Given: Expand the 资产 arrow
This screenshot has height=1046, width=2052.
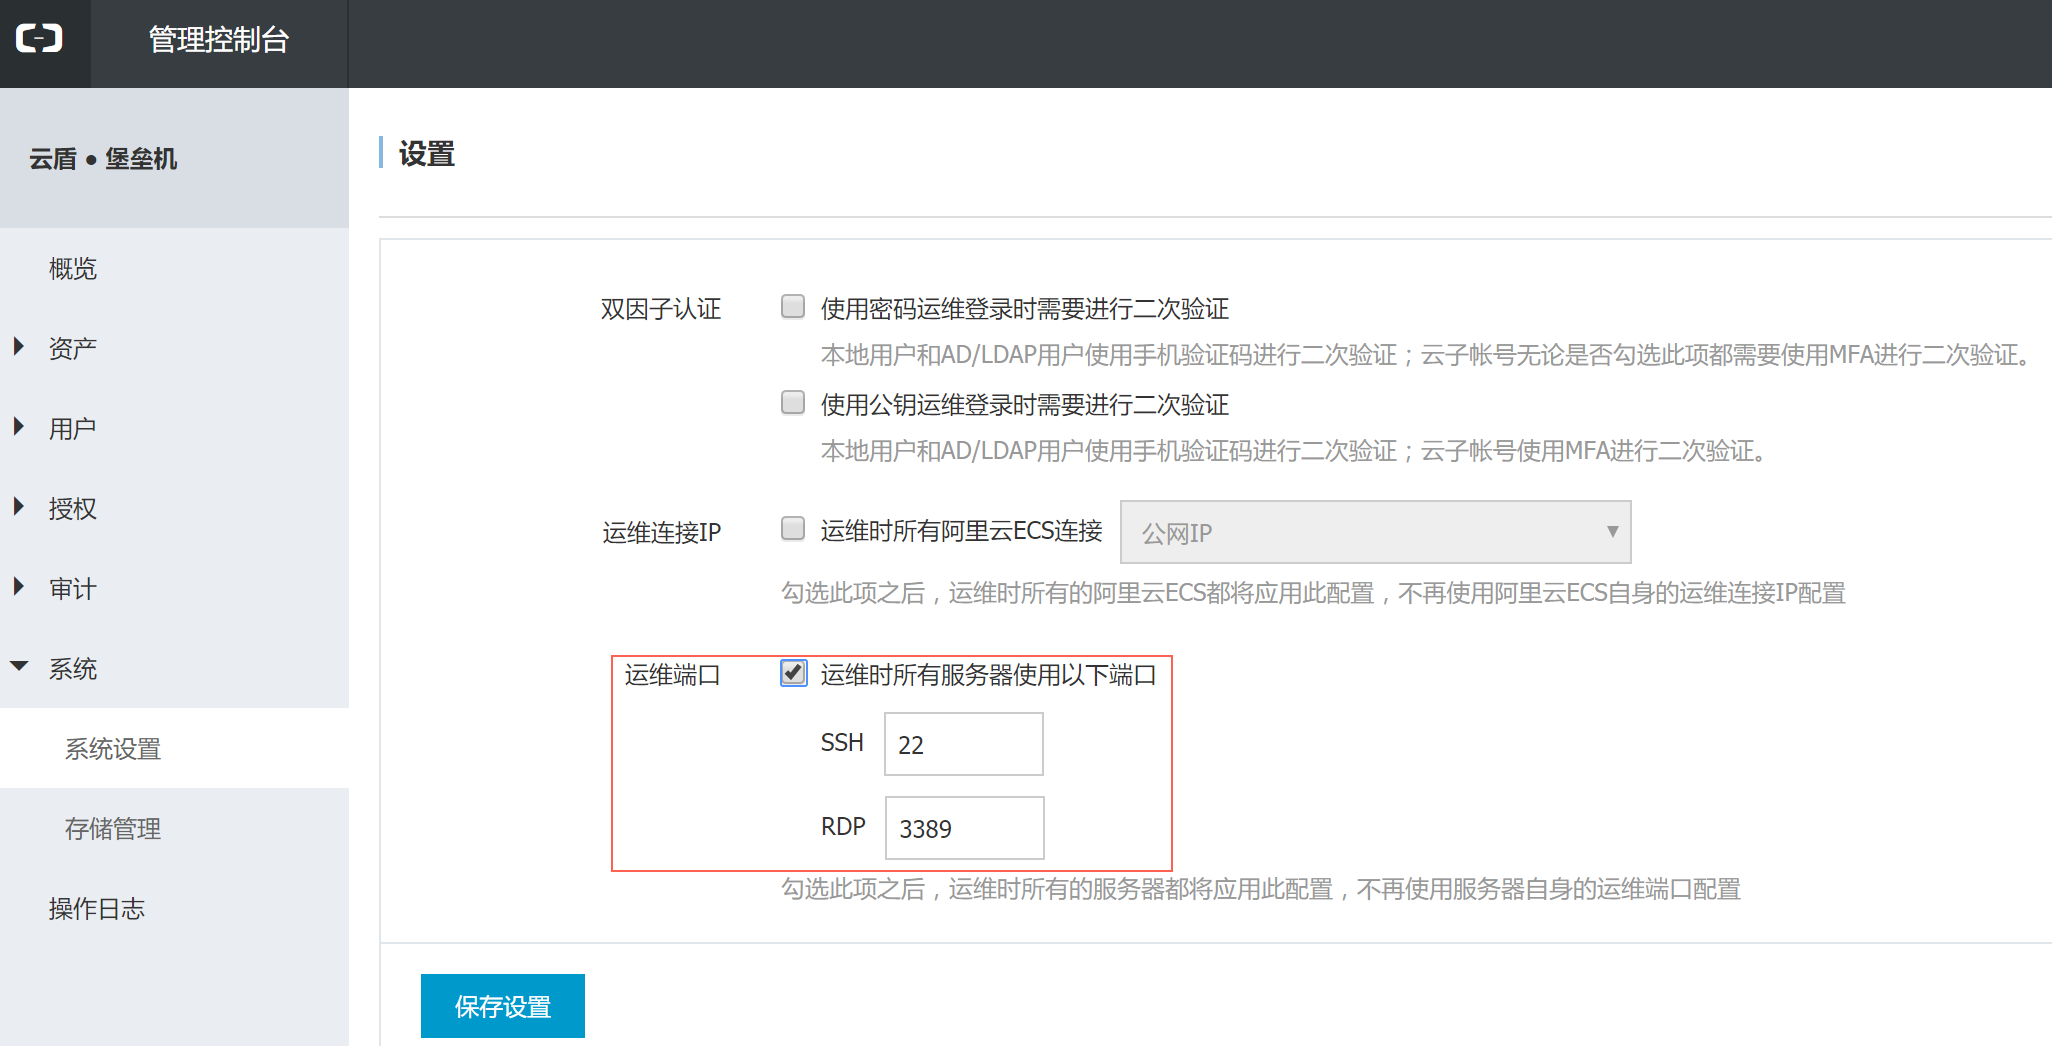Looking at the screenshot, I should point(19,347).
